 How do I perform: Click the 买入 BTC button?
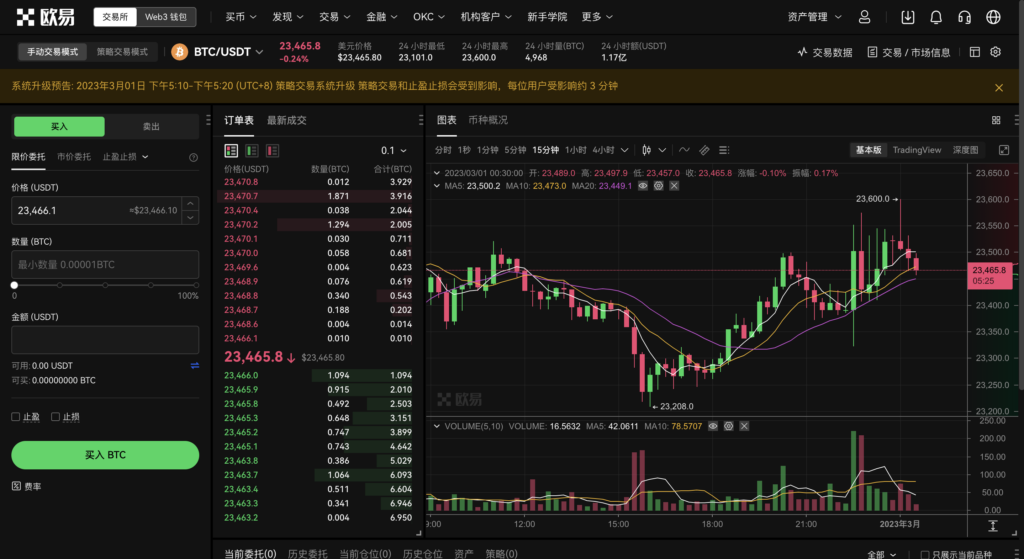tap(105, 455)
